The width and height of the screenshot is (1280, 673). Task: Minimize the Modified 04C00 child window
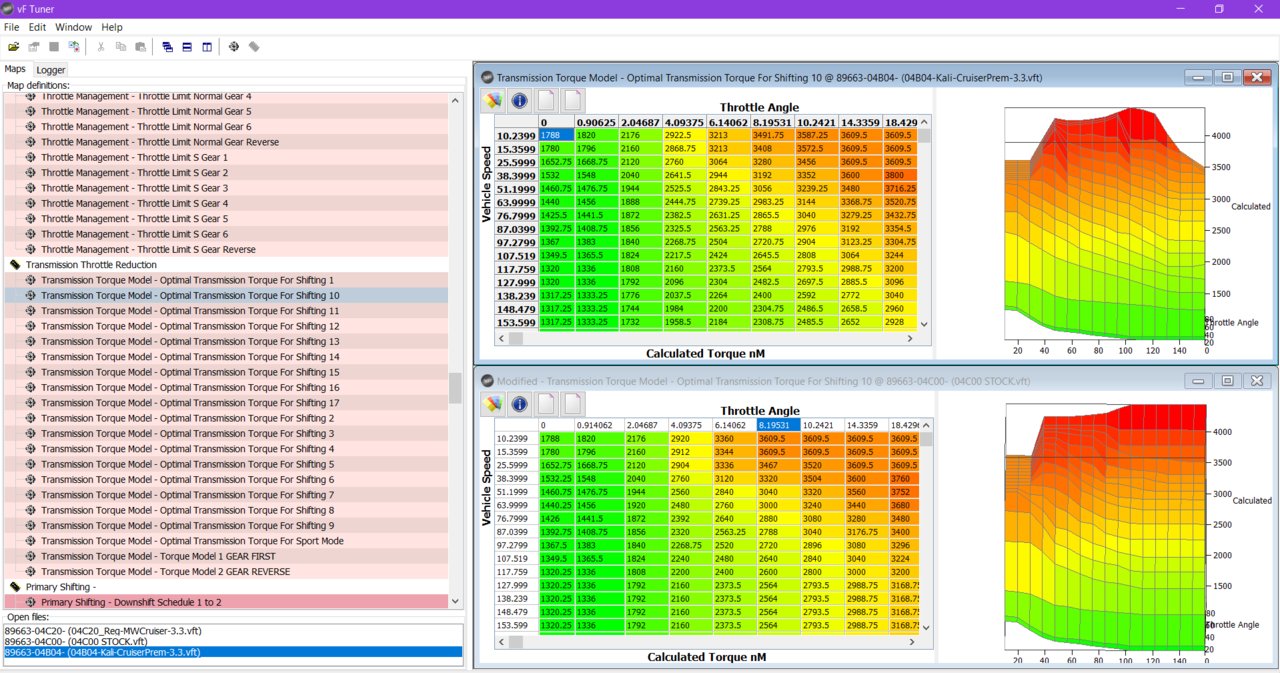1197,381
